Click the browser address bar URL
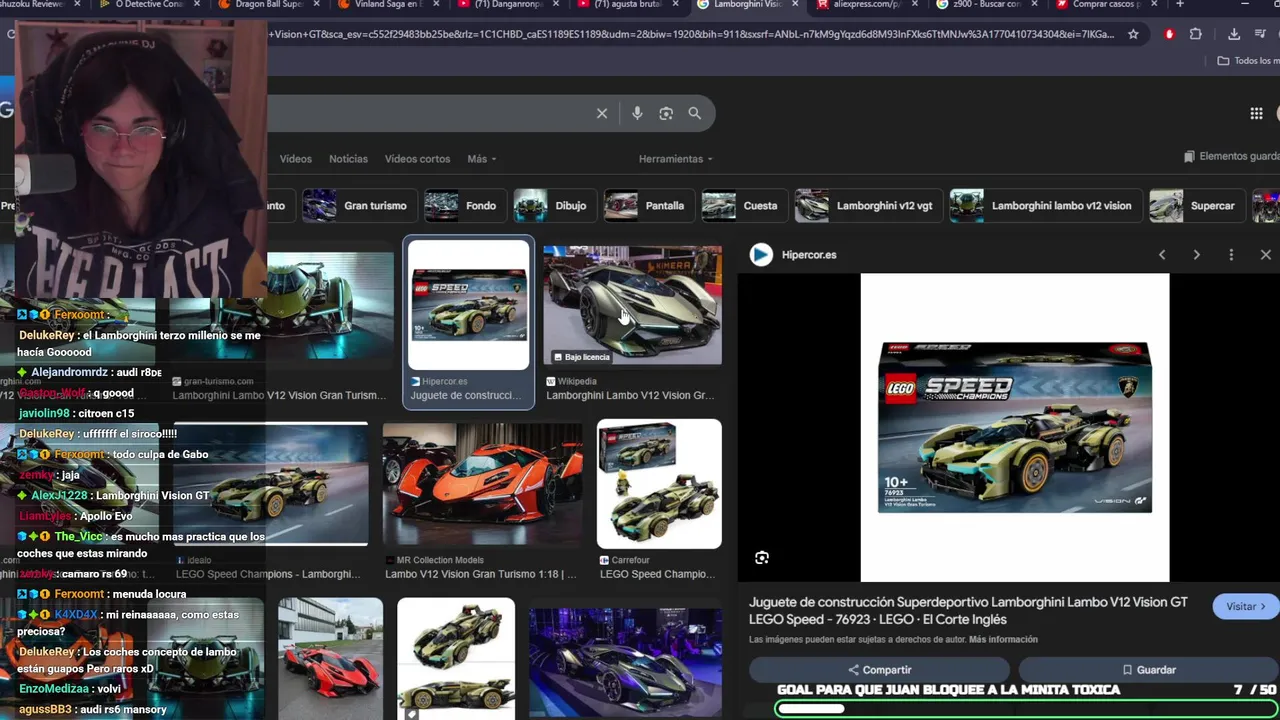Viewport: 1280px width, 720px height. pos(690,34)
